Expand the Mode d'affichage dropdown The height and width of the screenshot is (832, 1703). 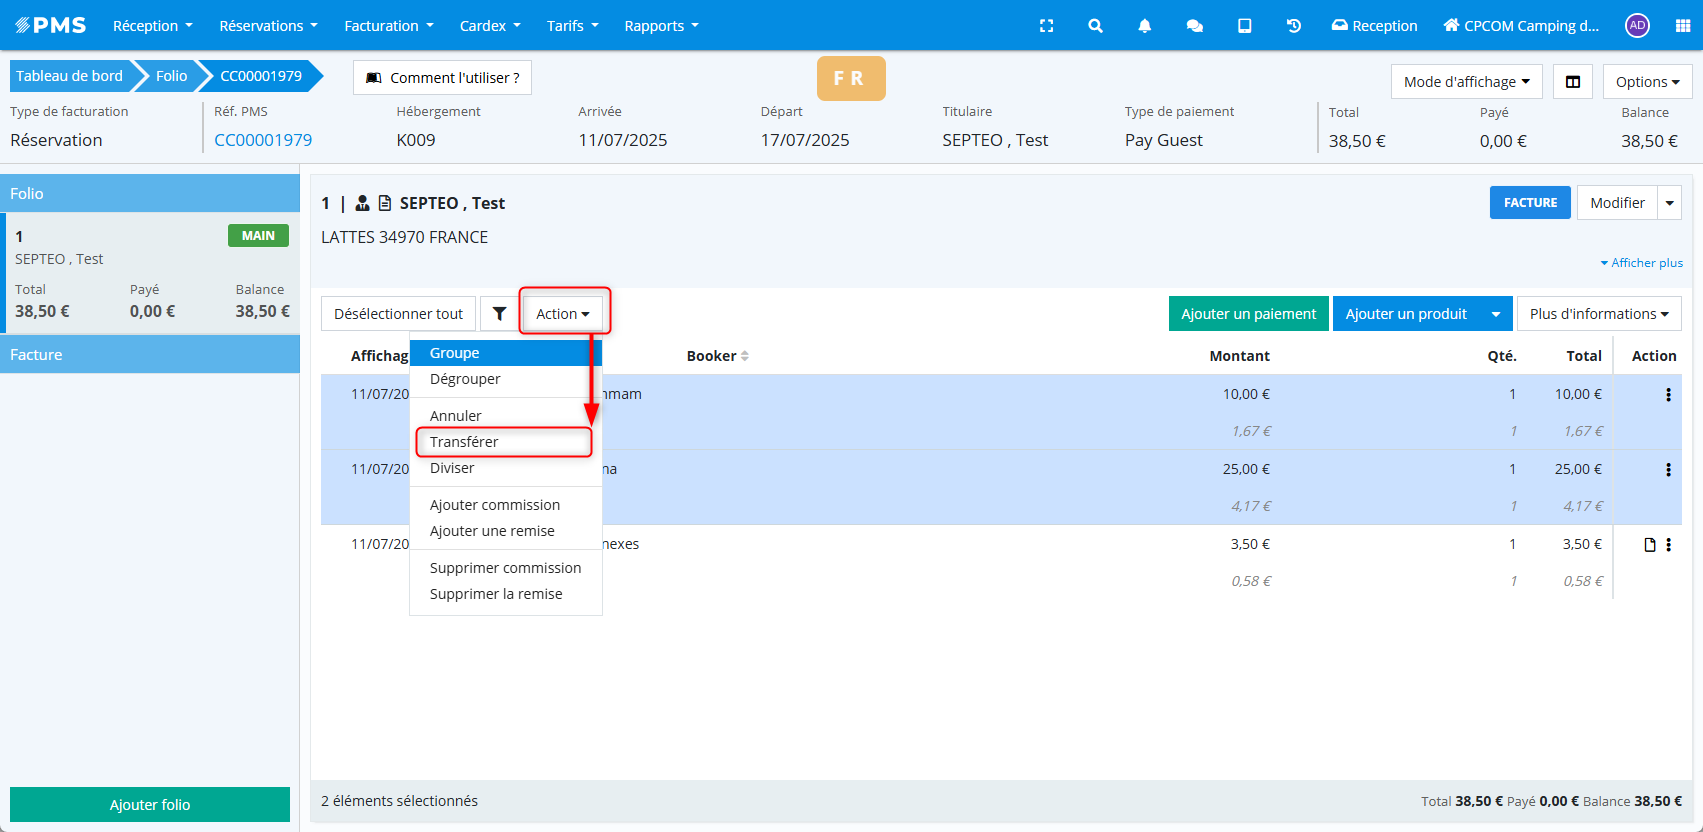(x=1465, y=82)
